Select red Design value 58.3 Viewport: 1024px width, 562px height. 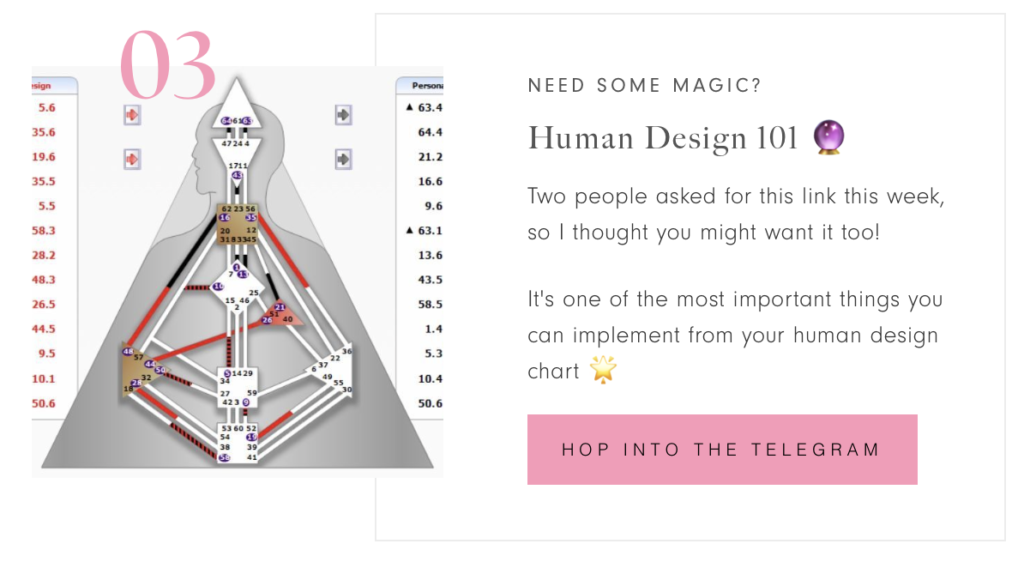44,230
